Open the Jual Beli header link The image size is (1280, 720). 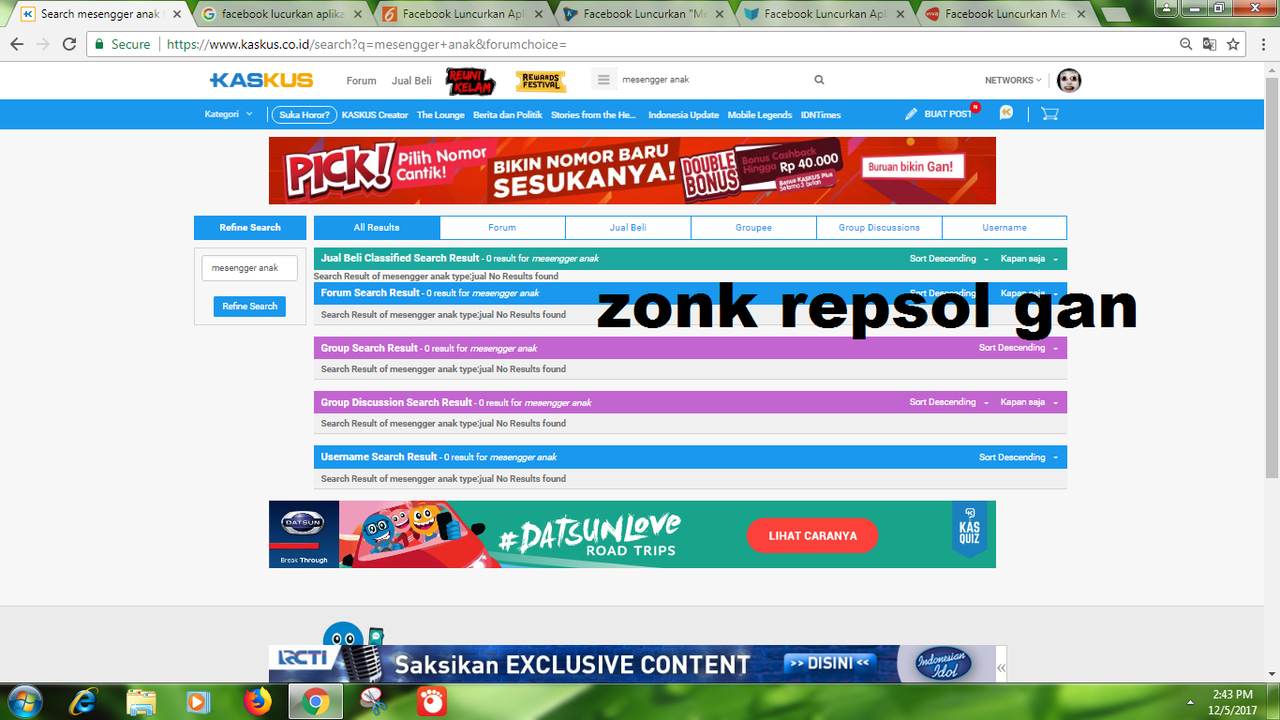tap(411, 81)
